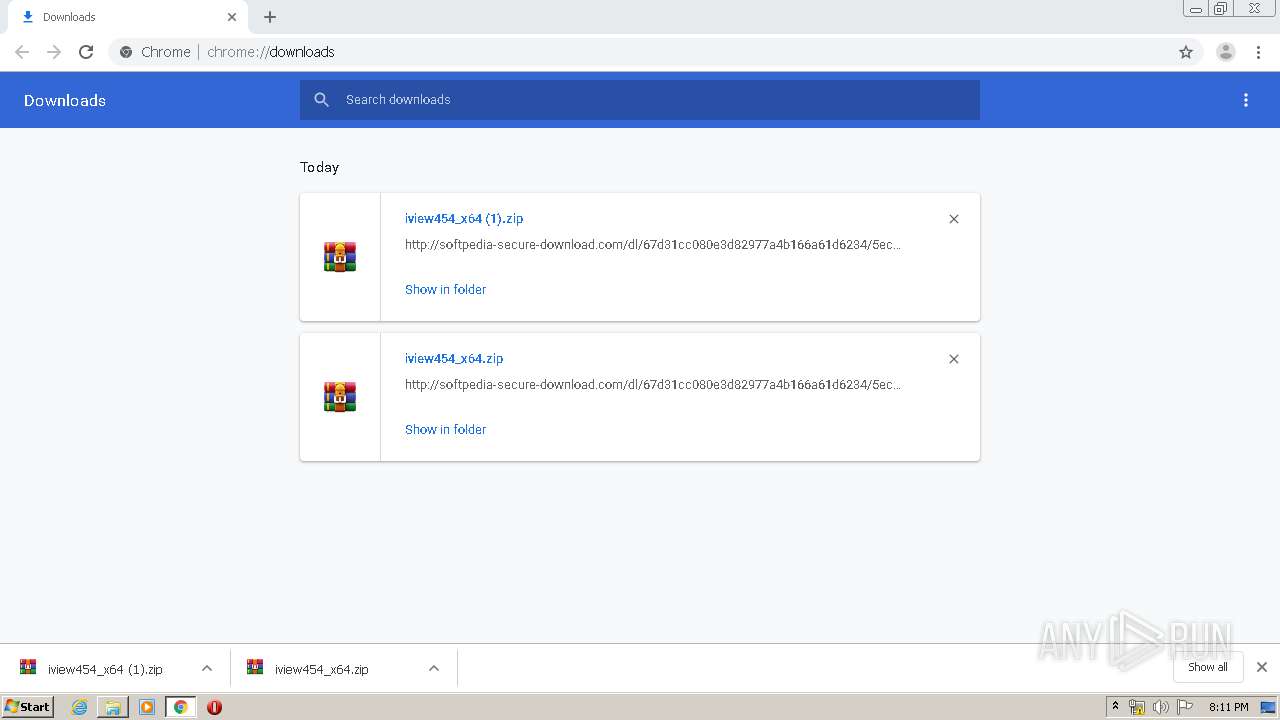Open iview454_x64.zip file link
1280x720 pixels.
(x=454, y=358)
